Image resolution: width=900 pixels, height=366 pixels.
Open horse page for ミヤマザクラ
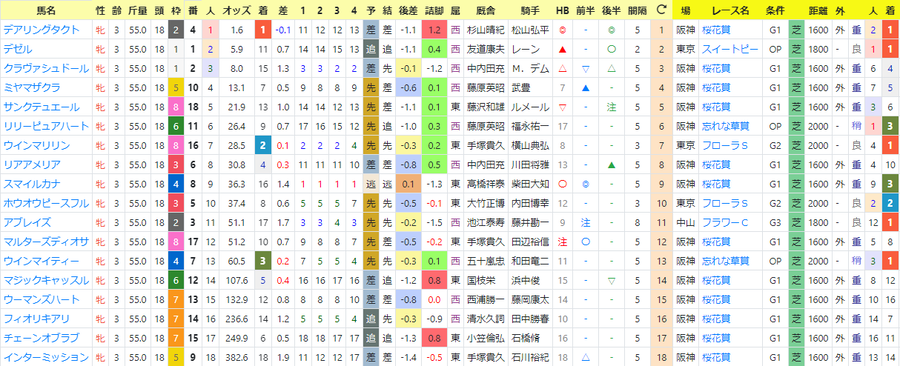point(32,88)
